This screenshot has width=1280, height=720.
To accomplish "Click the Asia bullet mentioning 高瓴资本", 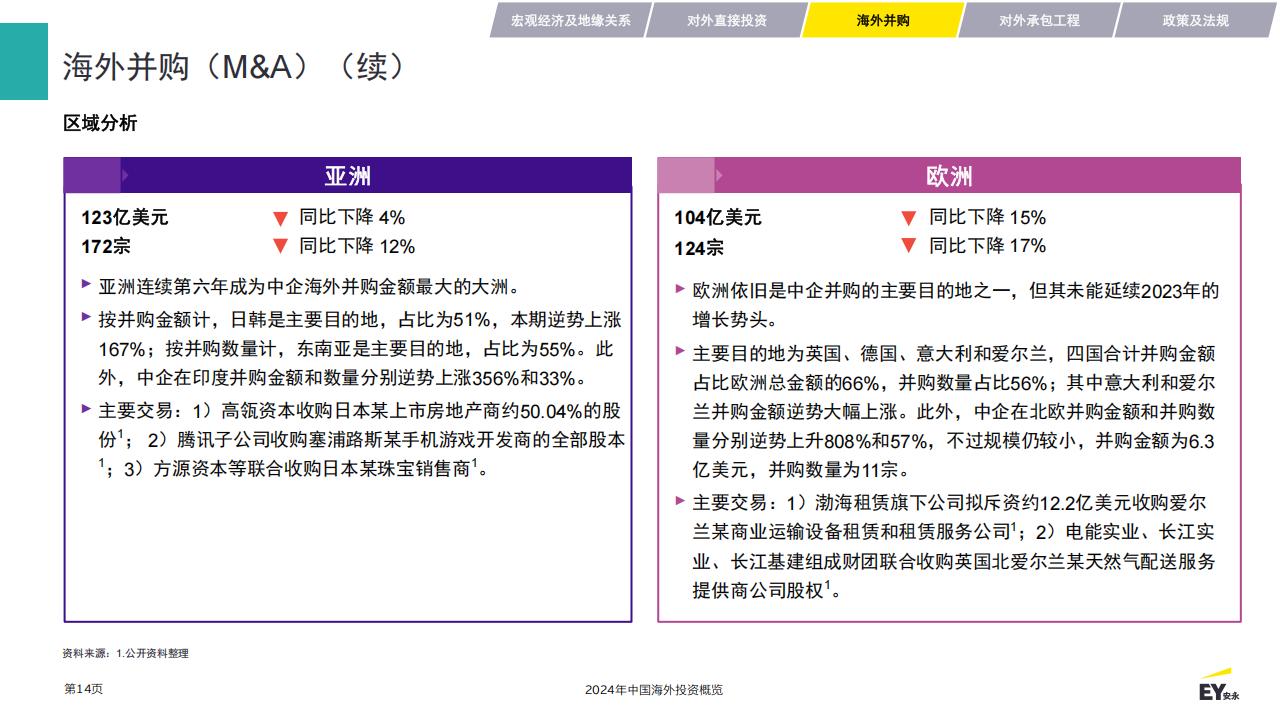I will click(362, 439).
